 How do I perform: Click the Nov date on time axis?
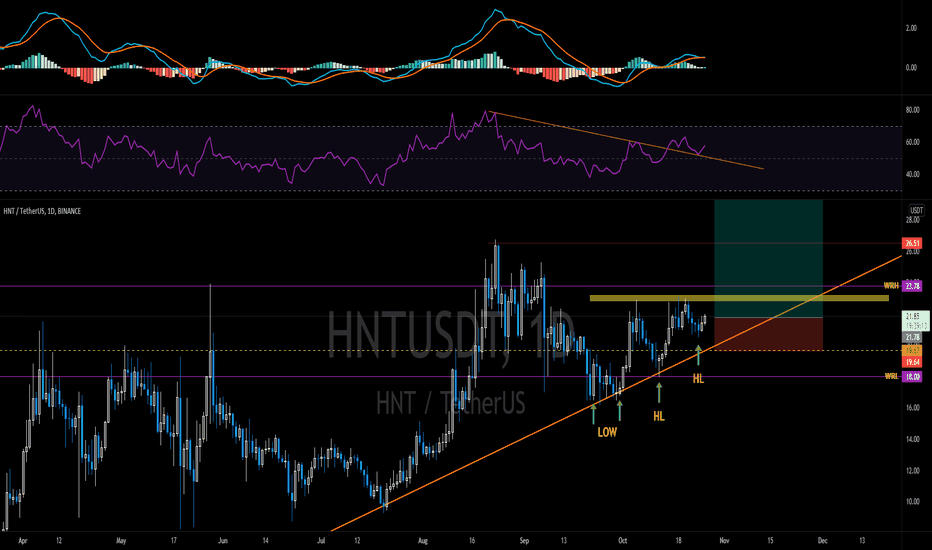pos(725,540)
